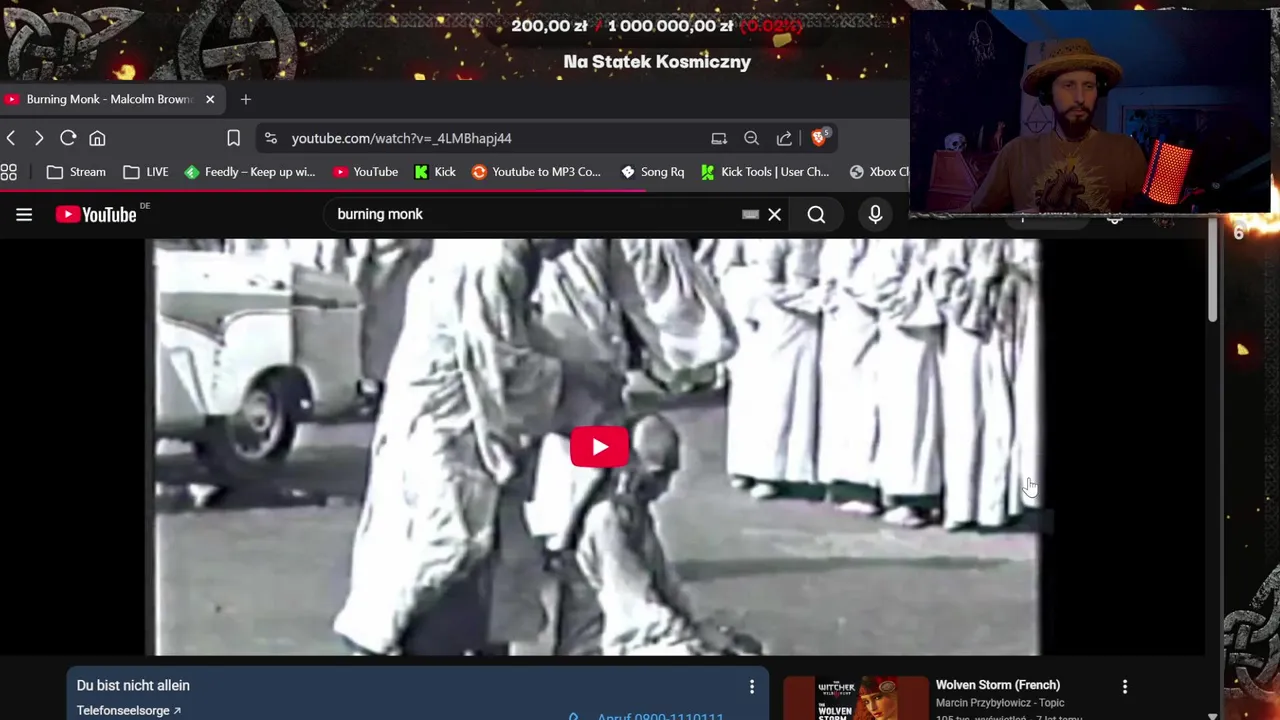View site information icon in address bar
This screenshot has height=720, width=1280.
coord(271,138)
